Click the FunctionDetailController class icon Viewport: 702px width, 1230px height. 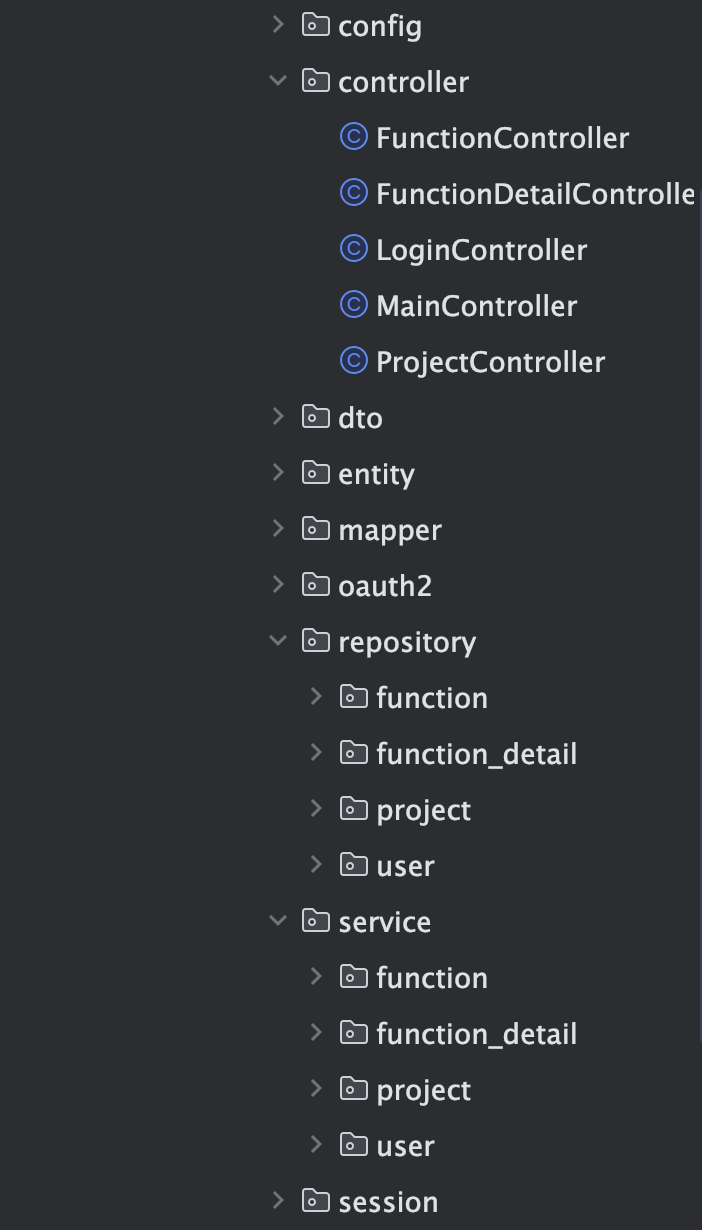(353, 193)
